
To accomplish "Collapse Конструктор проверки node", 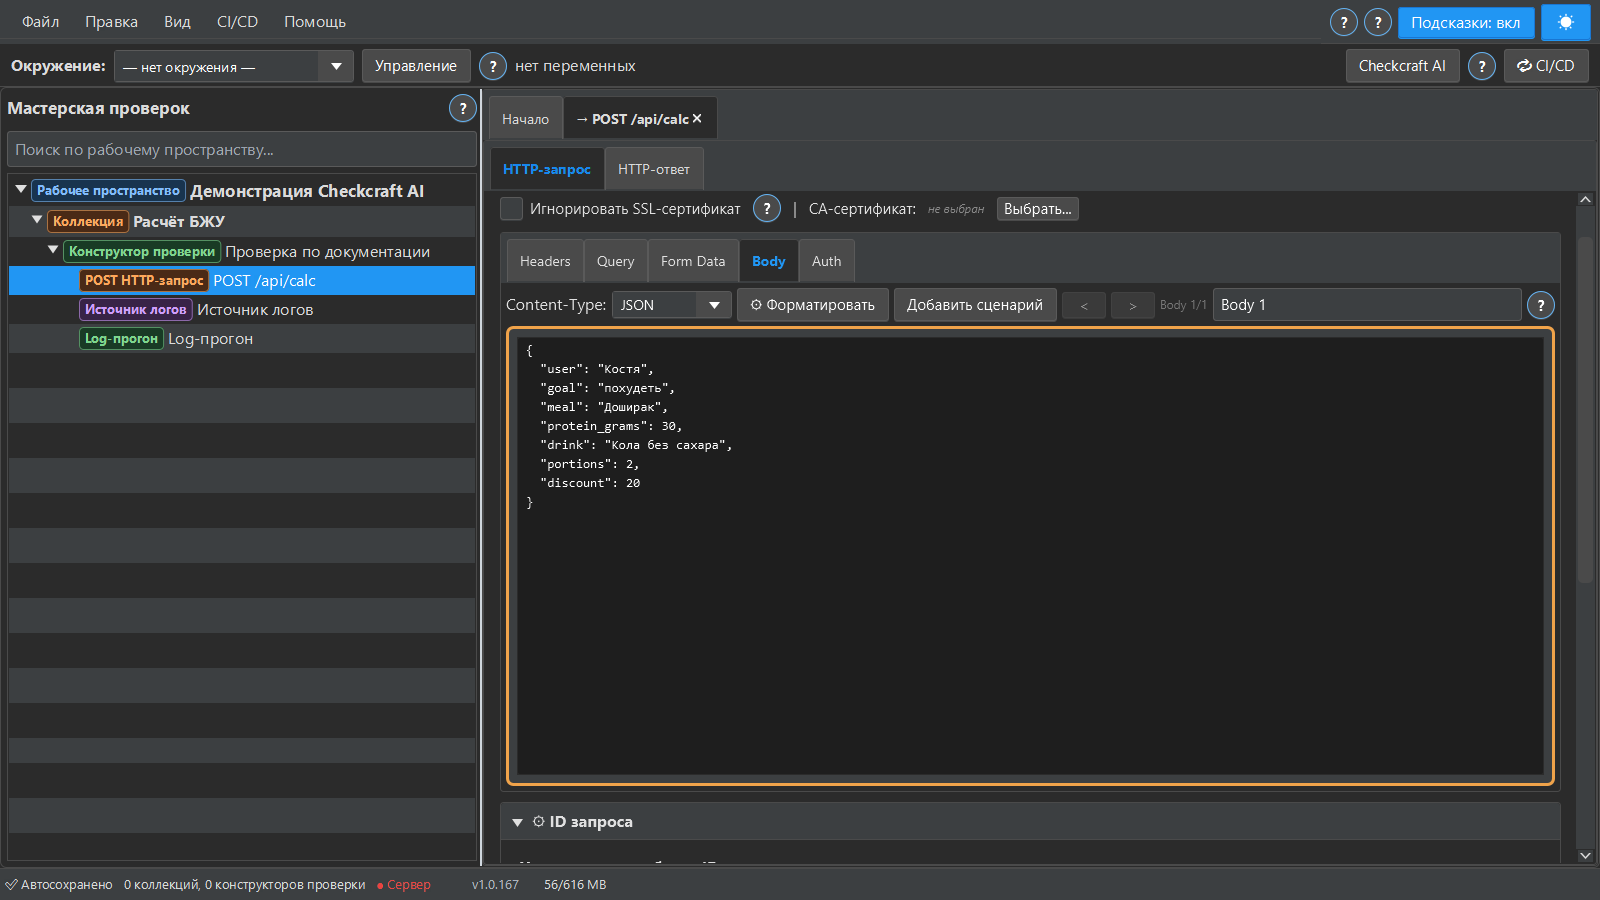I will (x=53, y=249).
